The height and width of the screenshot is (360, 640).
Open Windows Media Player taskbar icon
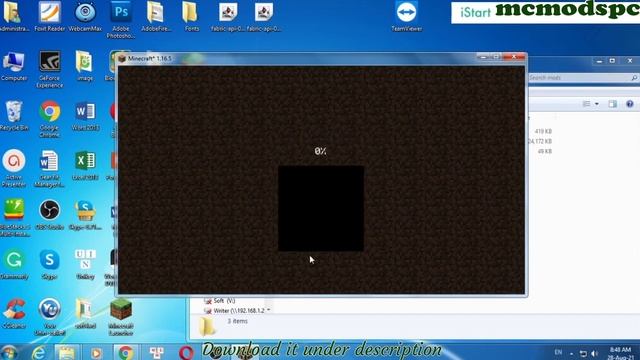[x=96, y=352]
